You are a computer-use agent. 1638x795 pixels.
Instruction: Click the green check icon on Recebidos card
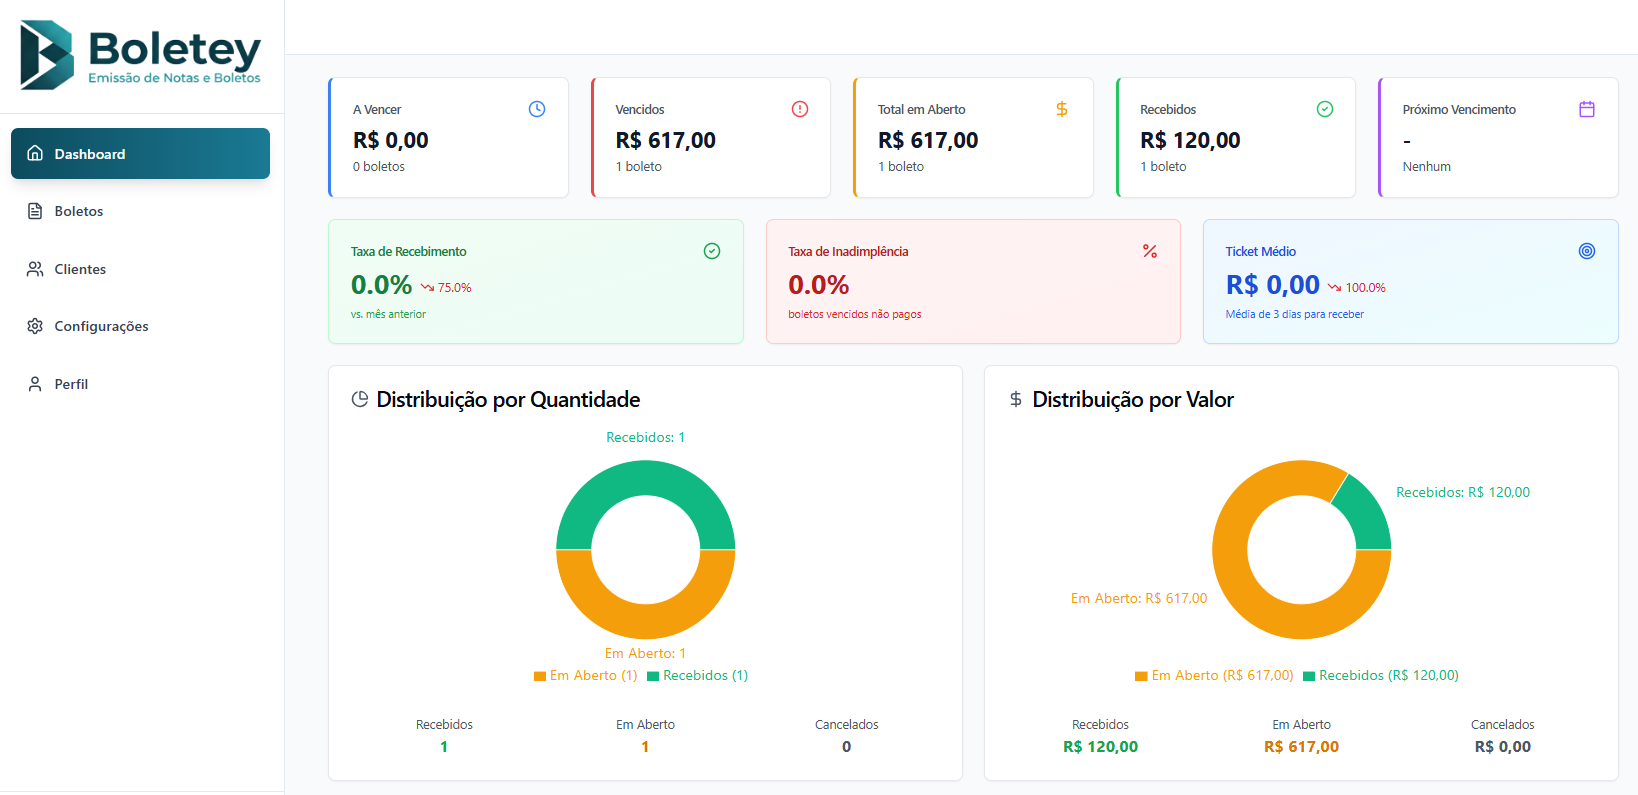tap(1325, 109)
